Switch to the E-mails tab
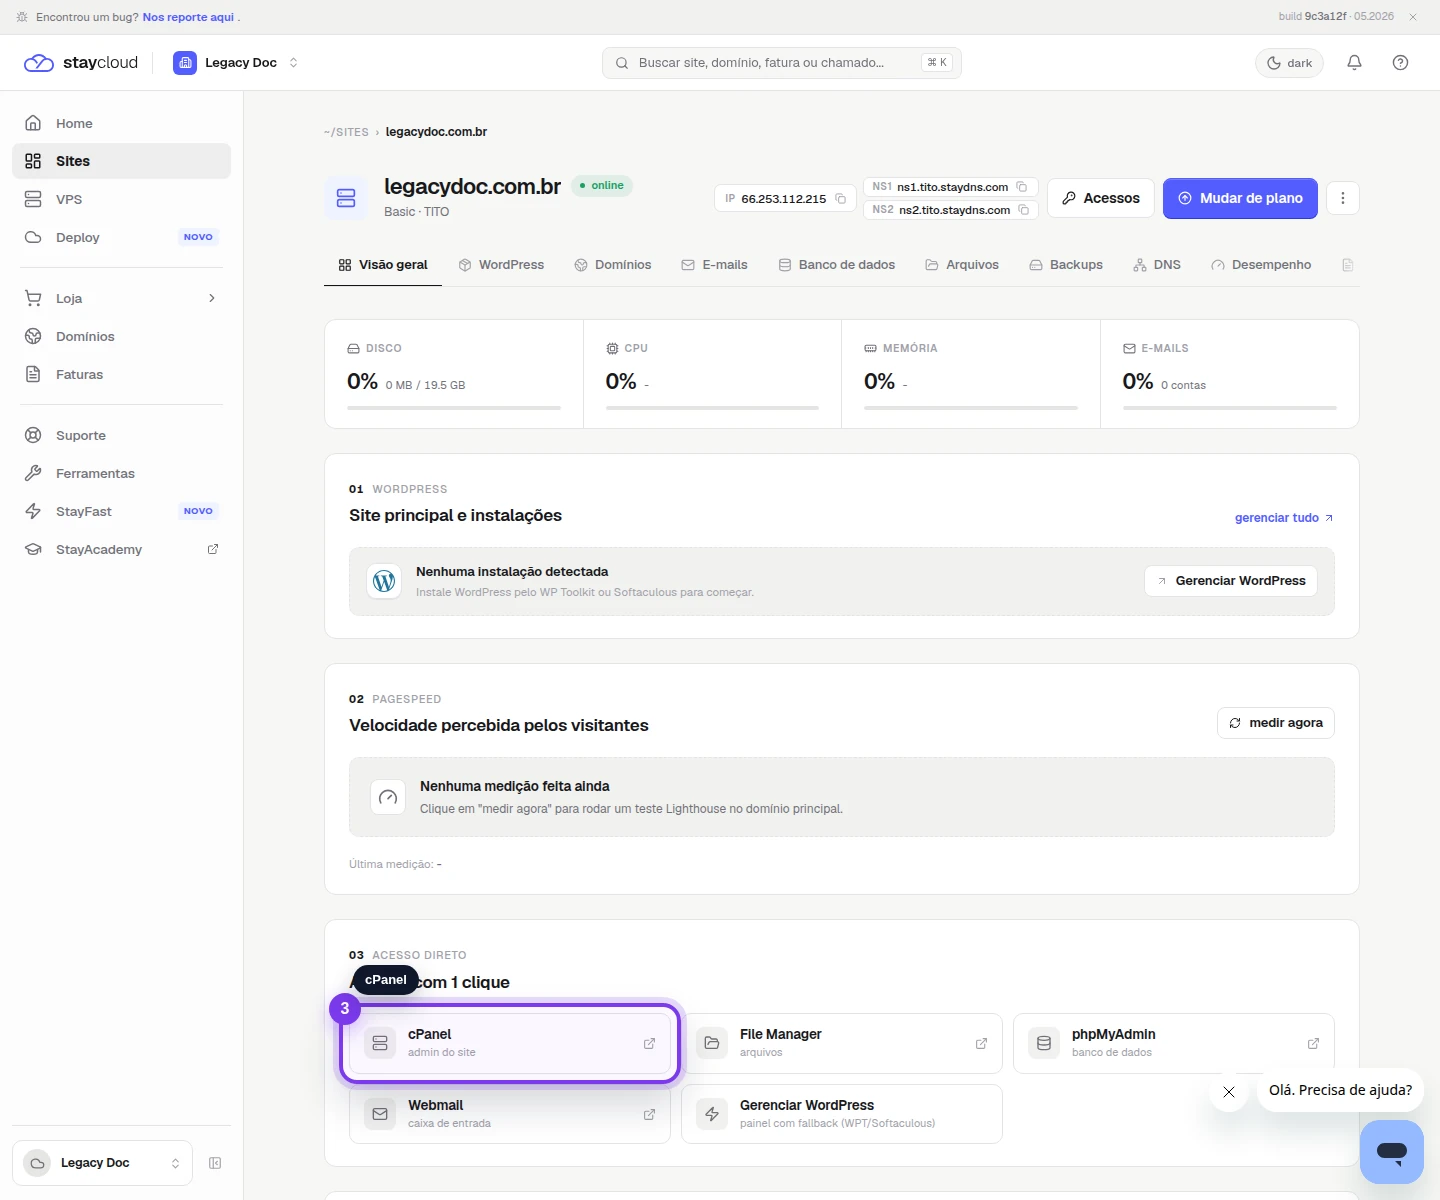This screenshot has height=1200, width=1440. [714, 265]
